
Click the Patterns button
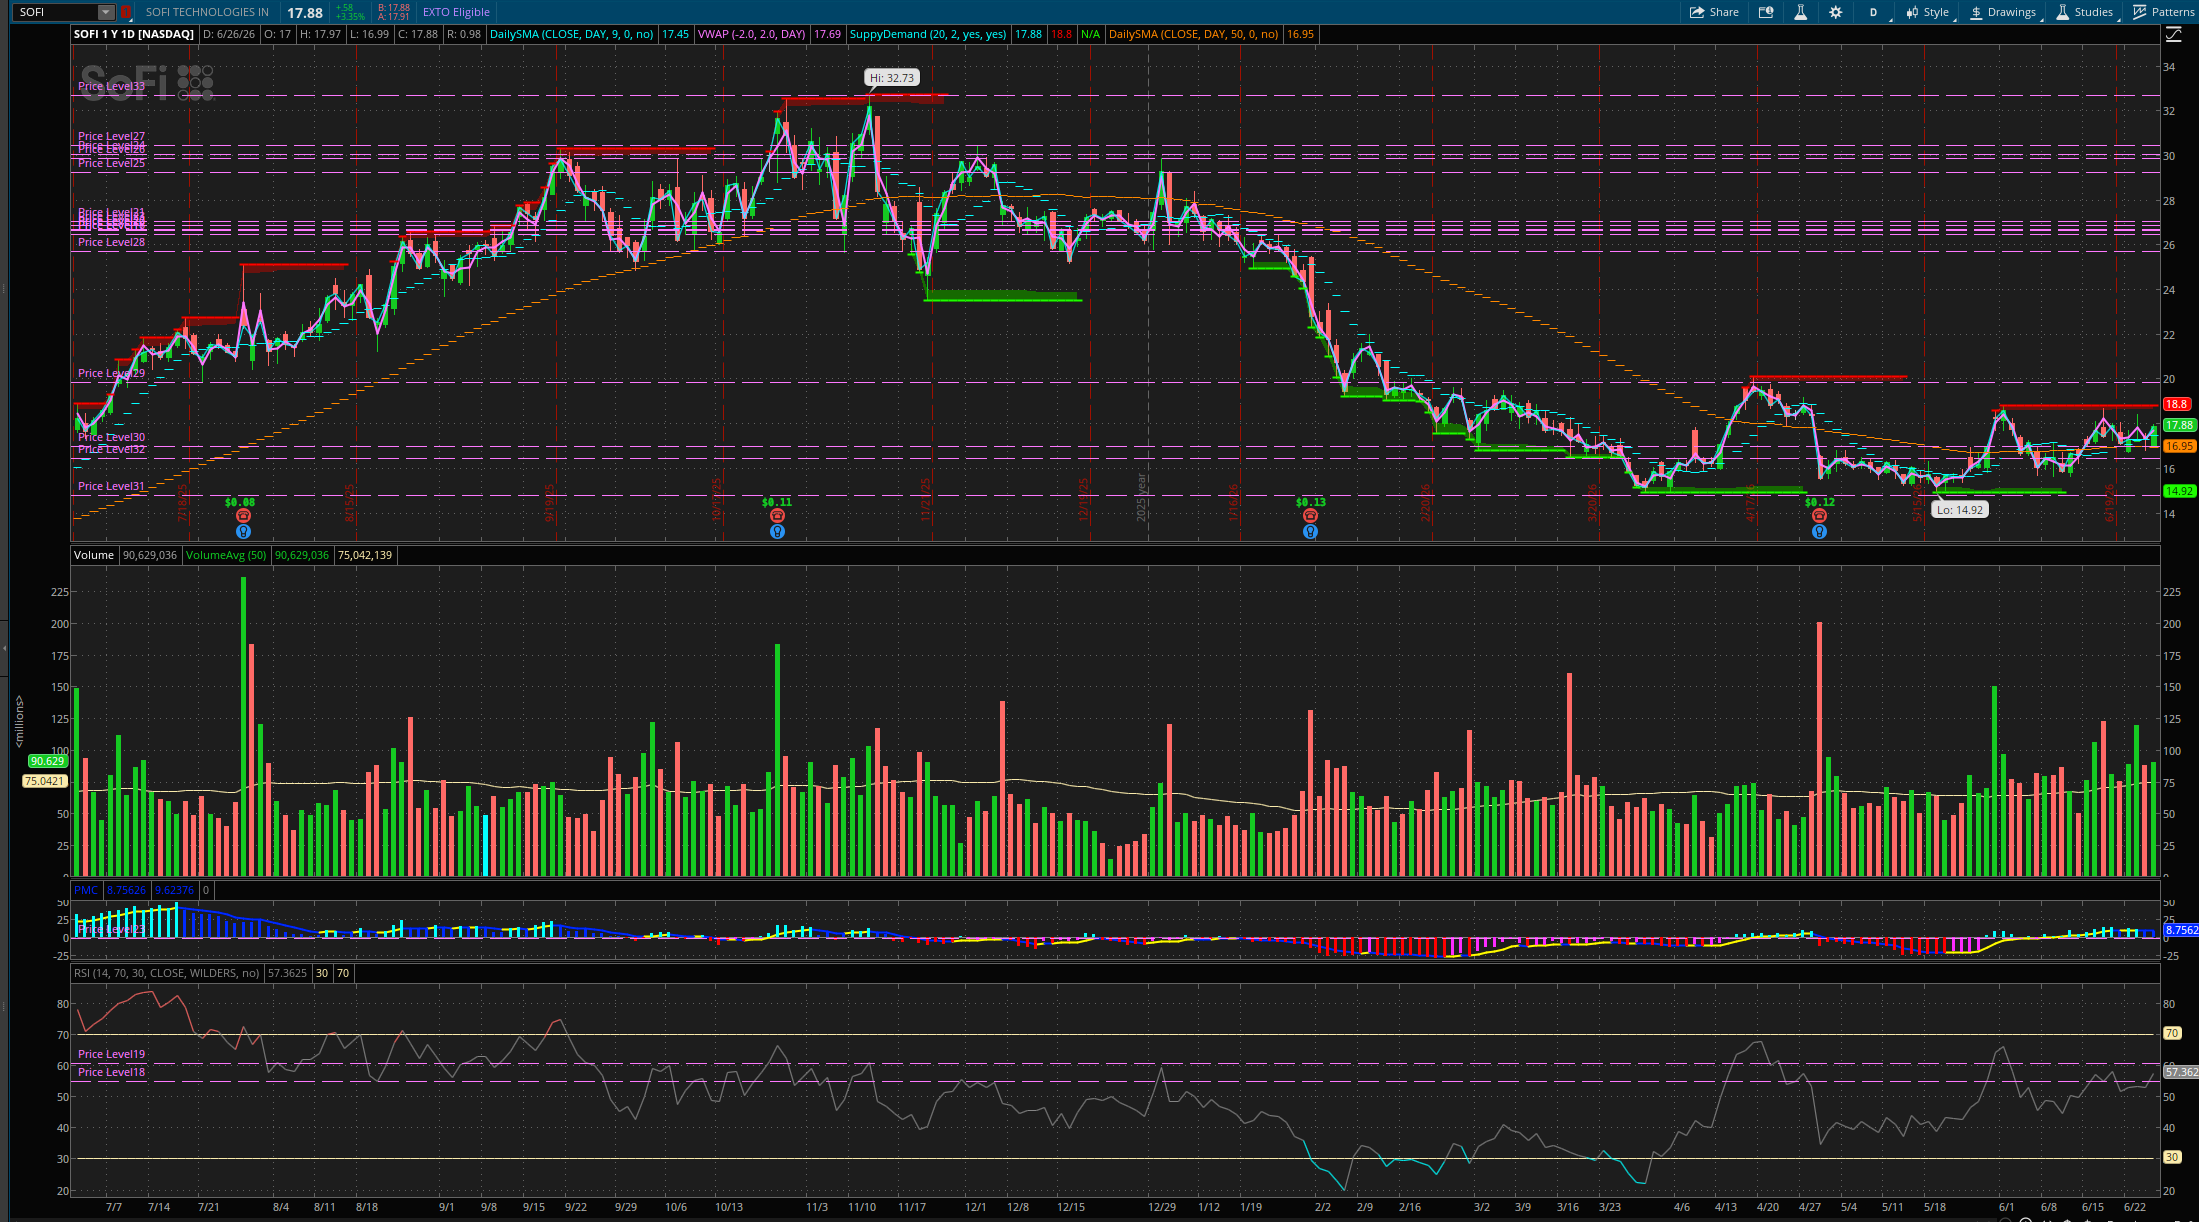pyautogui.click(x=2164, y=12)
